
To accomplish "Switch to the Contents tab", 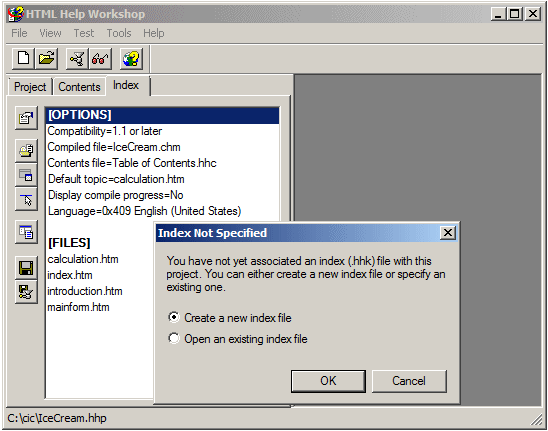I will [x=79, y=87].
